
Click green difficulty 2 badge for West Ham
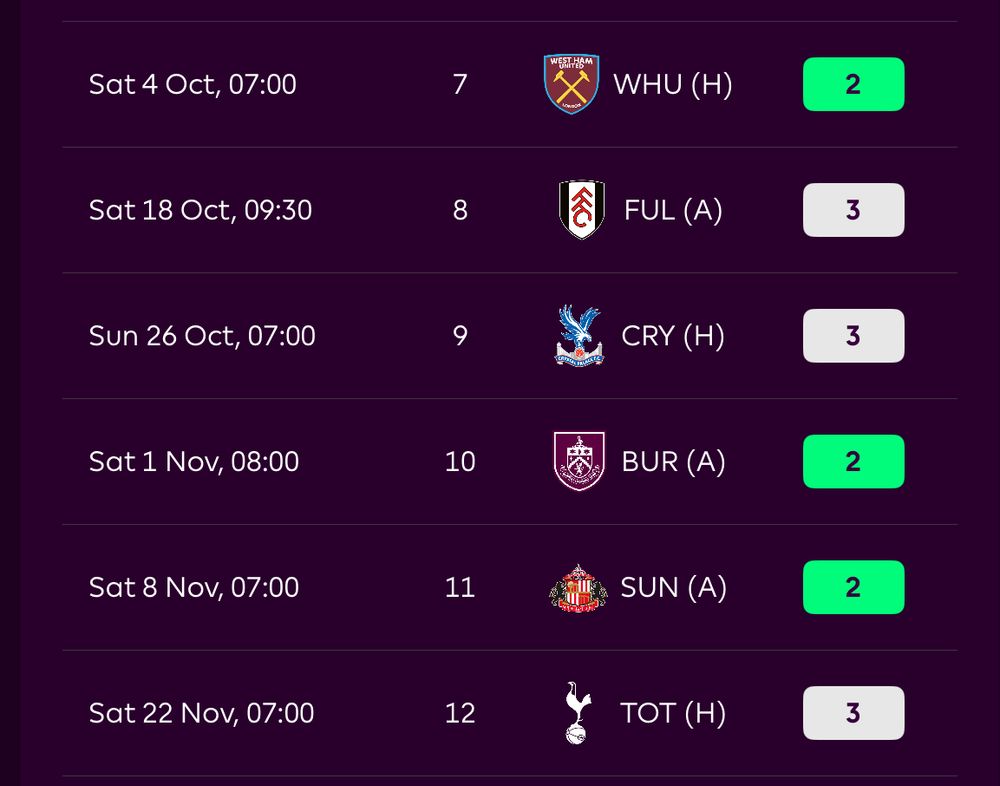[853, 84]
